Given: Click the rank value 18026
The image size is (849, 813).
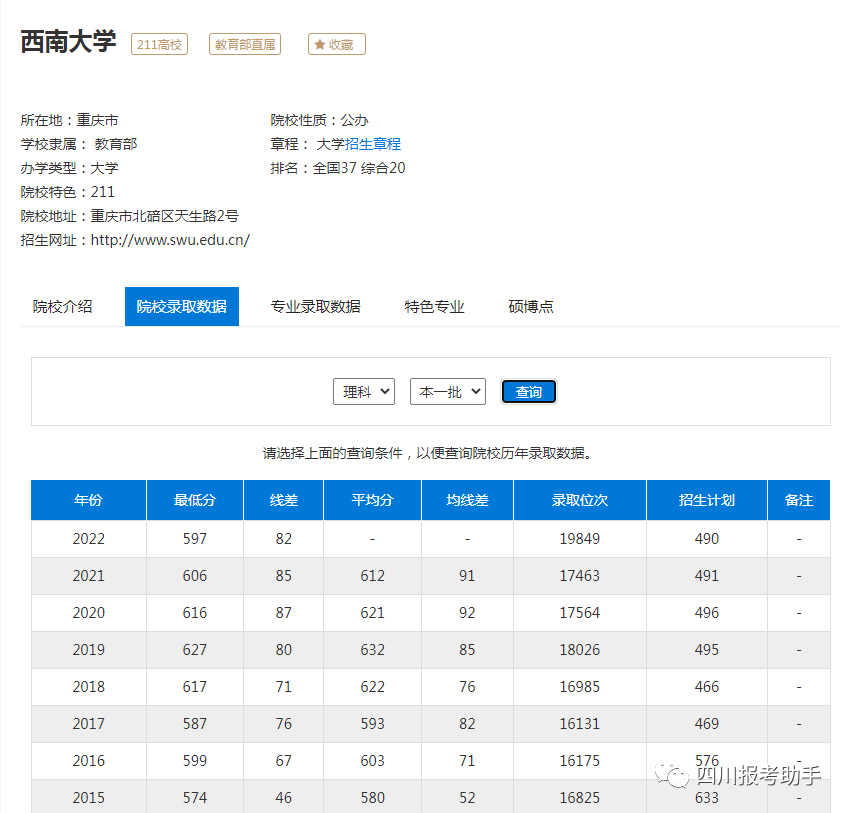Looking at the screenshot, I should click(580, 650).
